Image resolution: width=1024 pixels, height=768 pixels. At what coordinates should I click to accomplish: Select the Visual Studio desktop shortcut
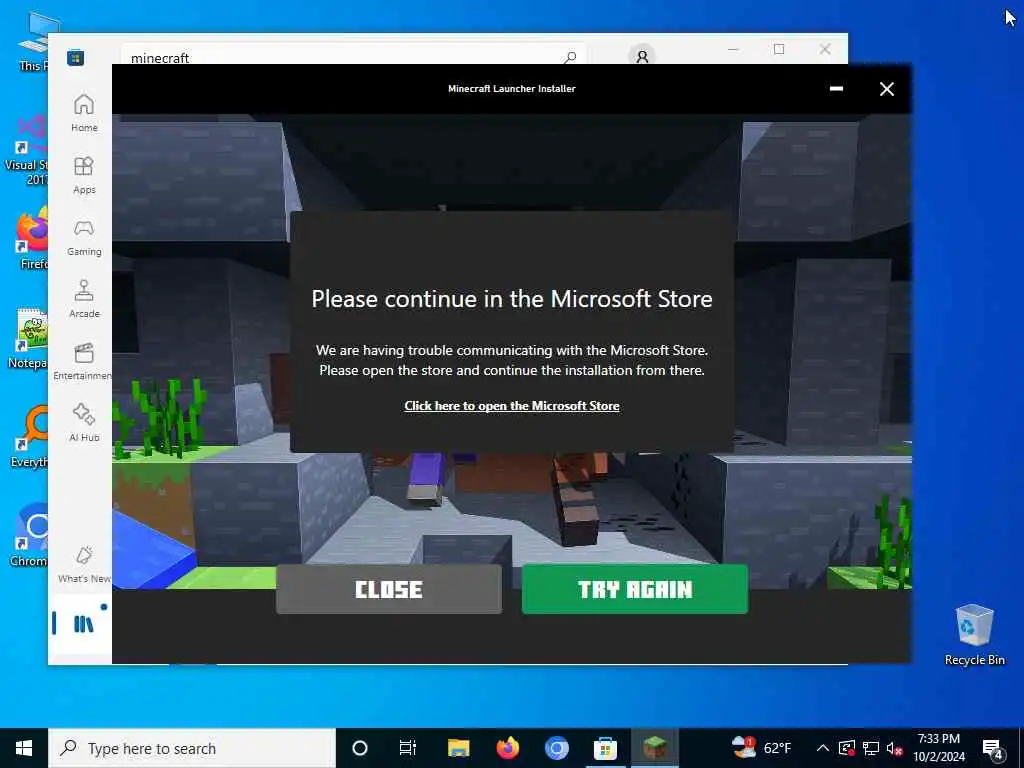pos(27,150)
